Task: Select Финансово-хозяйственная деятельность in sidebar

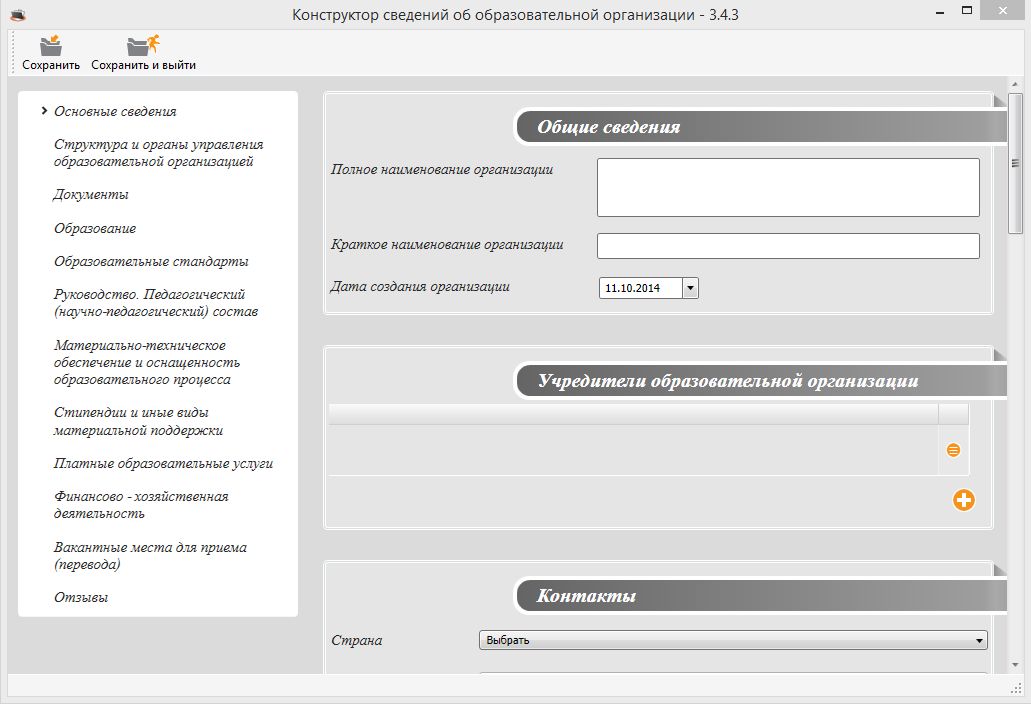Action: point(141,505)
